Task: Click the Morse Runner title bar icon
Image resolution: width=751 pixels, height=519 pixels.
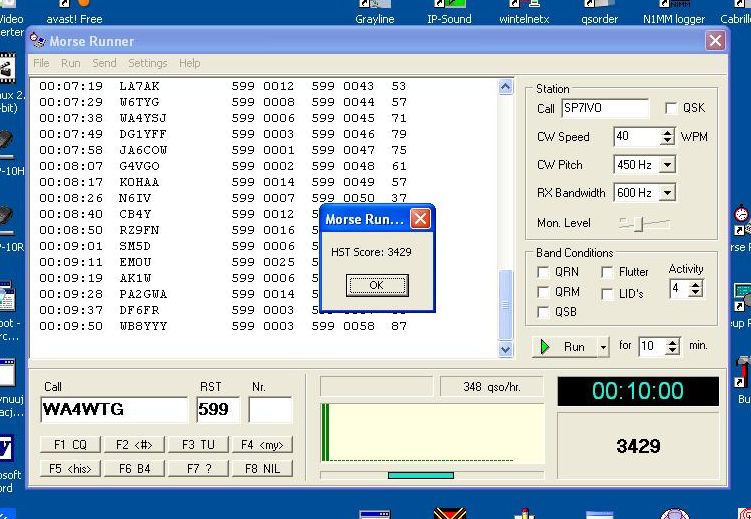Action: pyautogui.click(x=37, y=41)
